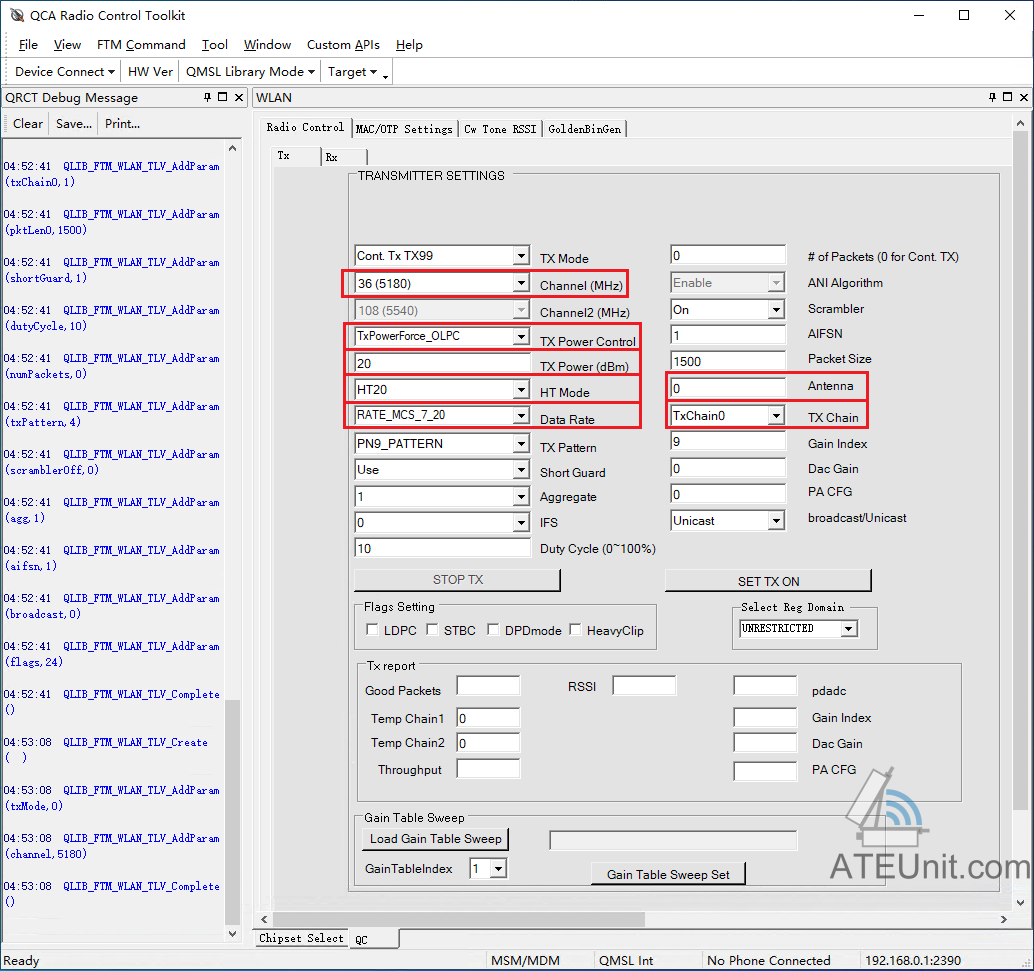This screenshot has height=971, width=1034.
Task: Pin the WLAN panel
Action: 992,97
